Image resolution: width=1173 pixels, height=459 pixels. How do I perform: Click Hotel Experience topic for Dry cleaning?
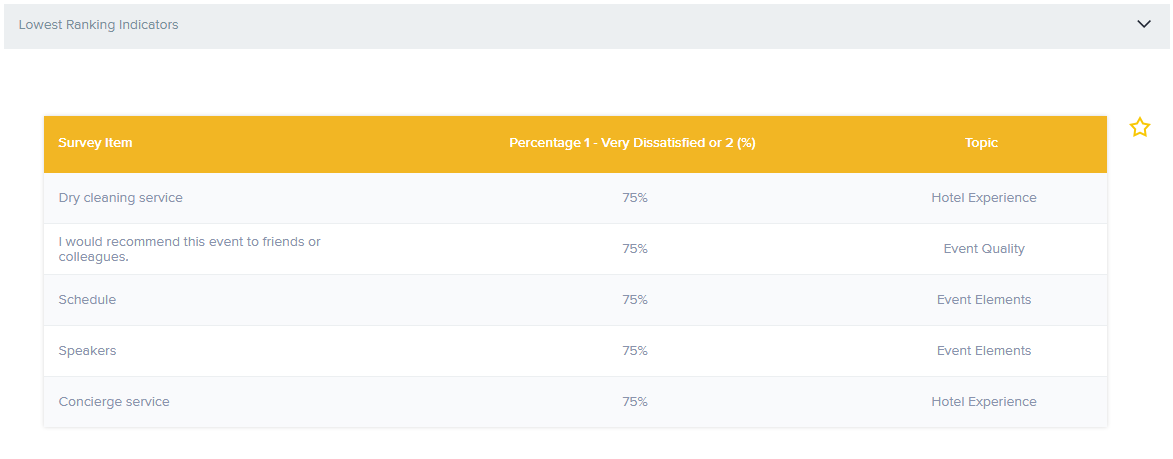pyautogui.click(x=983, y=198)
